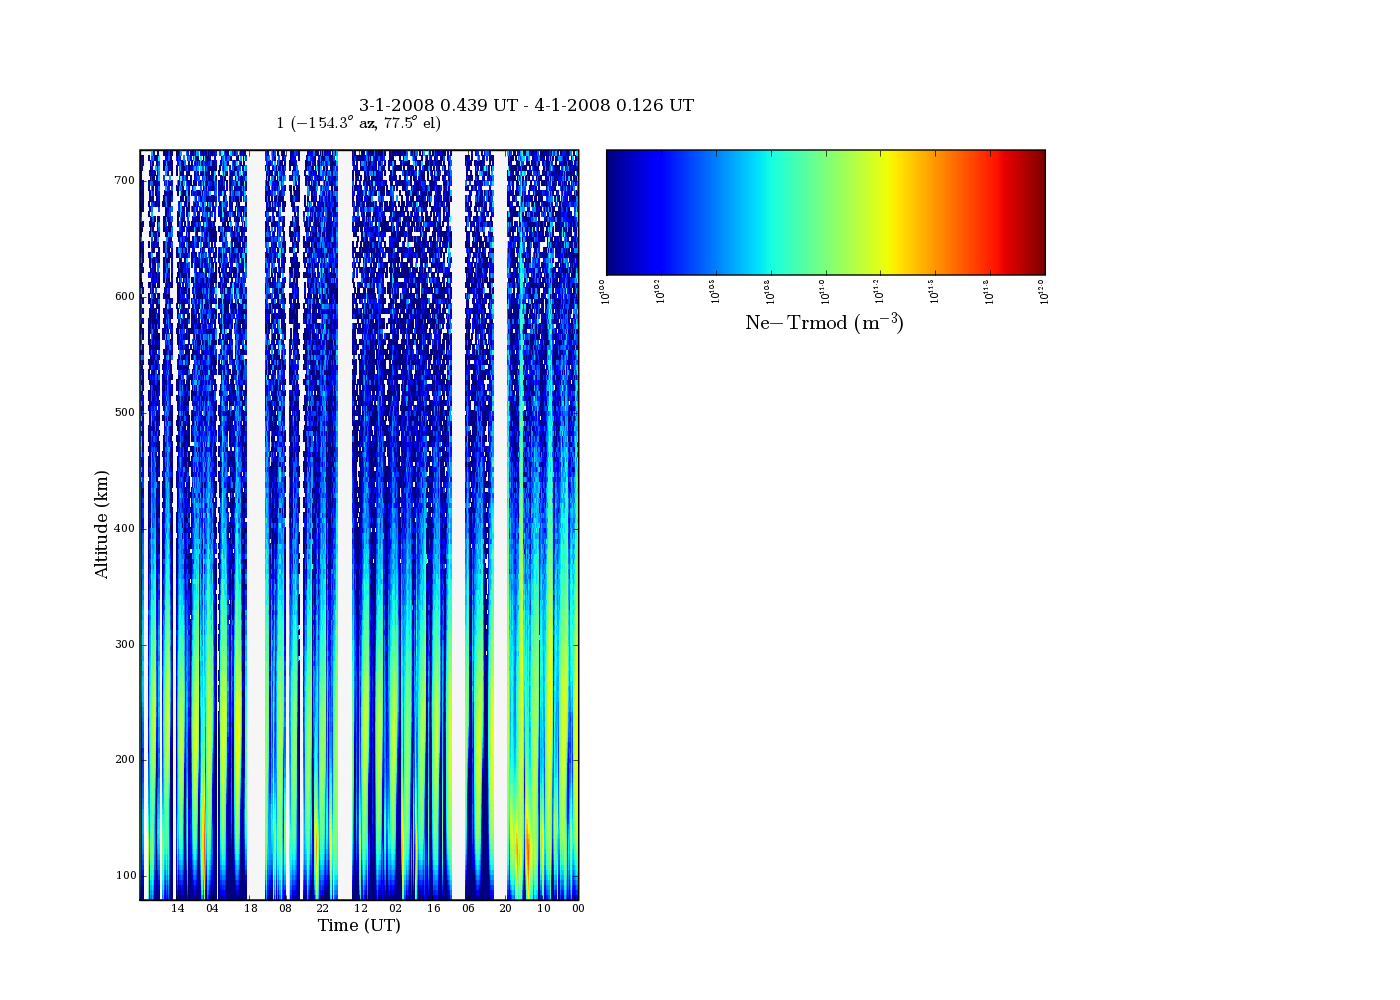This screenshot has width=1400, height=1000.
Task: Click the '08' time tick label
Action: point(285,908)
